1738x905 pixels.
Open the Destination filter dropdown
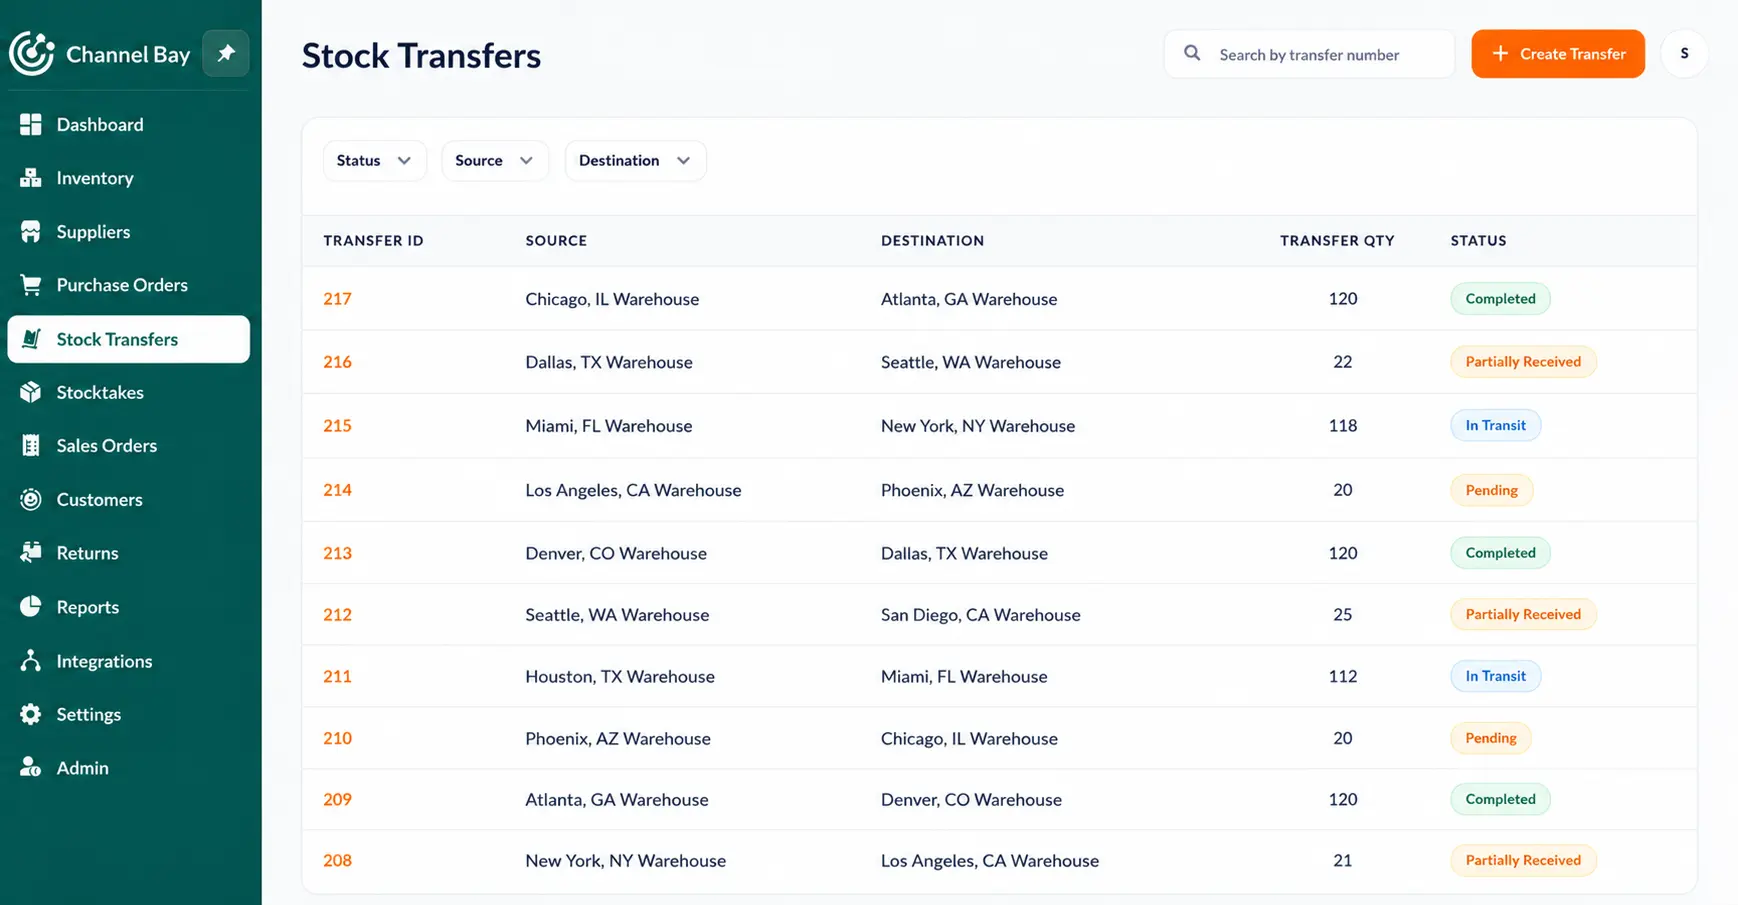point(635,161)
